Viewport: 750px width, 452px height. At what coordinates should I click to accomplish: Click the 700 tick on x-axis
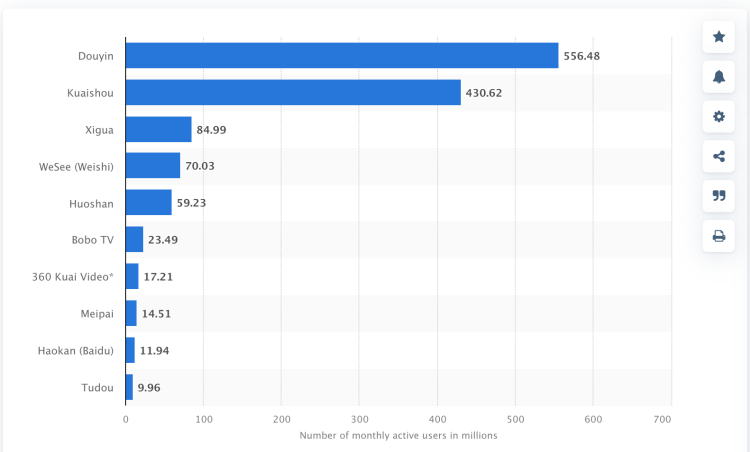(662, 419)
